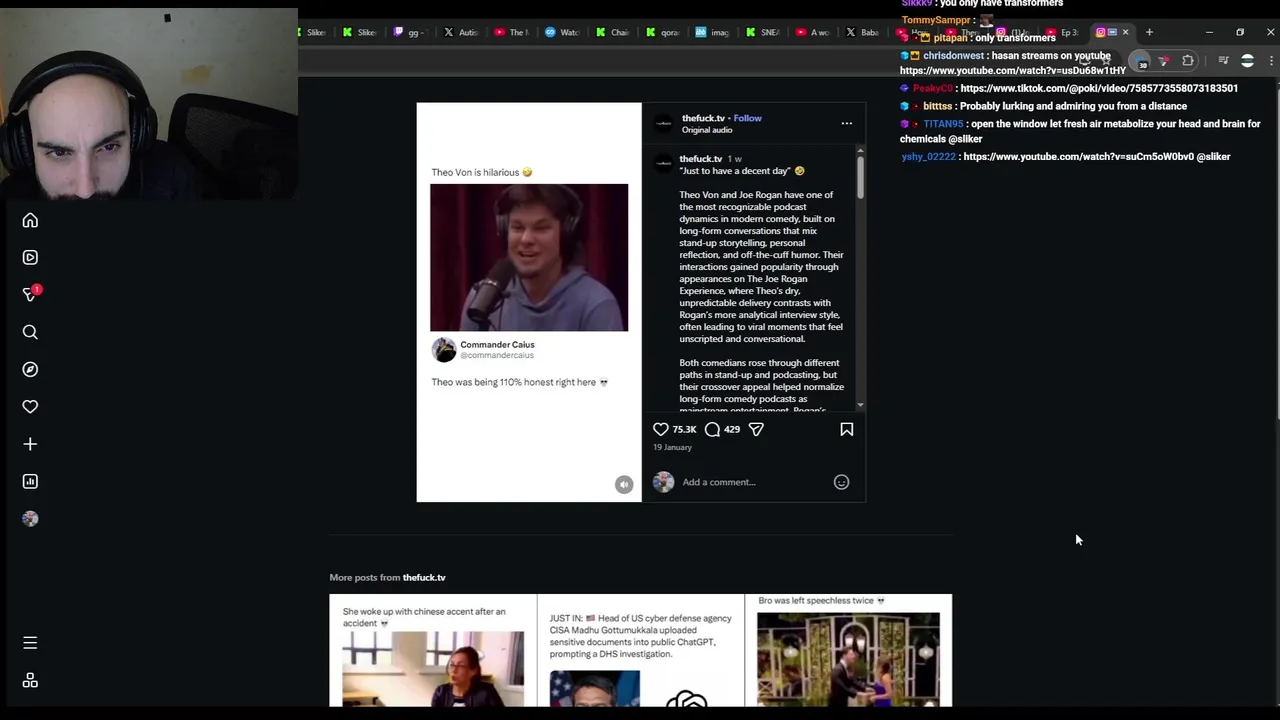
Task: Click Follow next to thefuck.tv
Action: point(747,118)
